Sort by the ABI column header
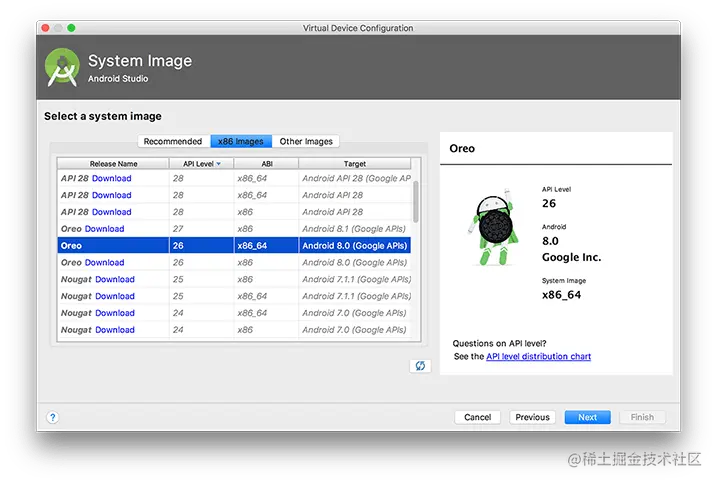 click(x=267, y=164)
